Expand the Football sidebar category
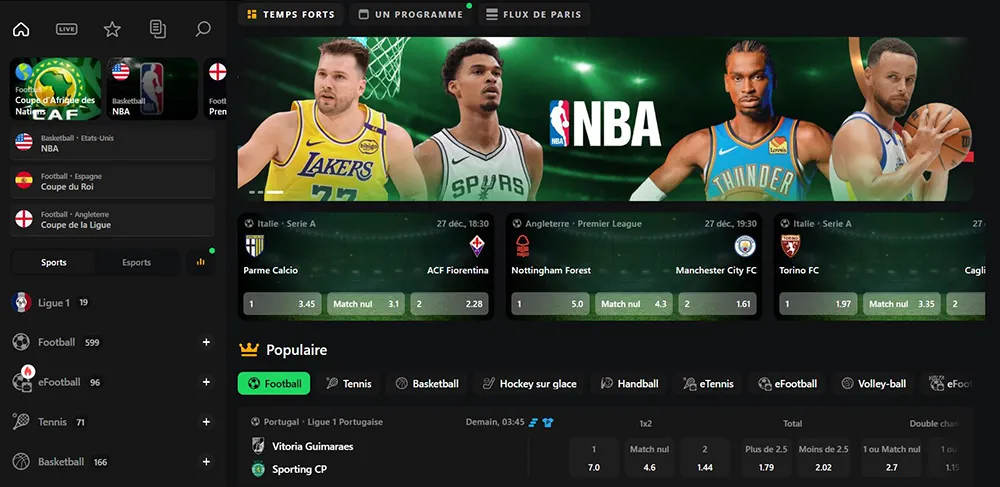1000x487 pixels. (207, 342)
